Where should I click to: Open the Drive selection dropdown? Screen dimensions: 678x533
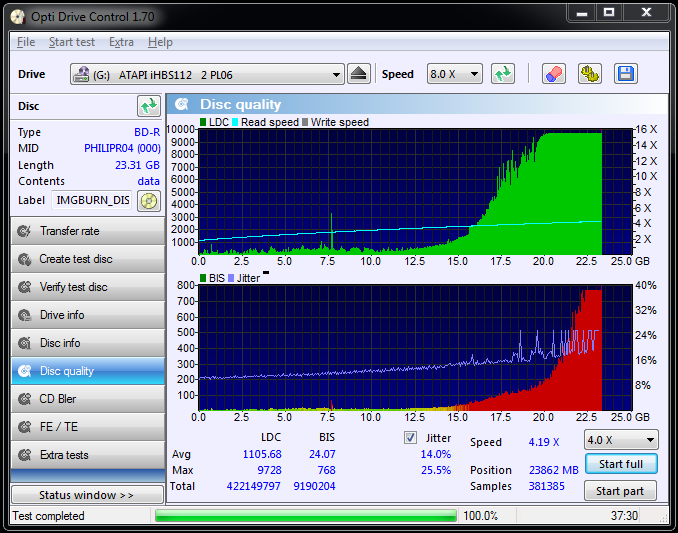click(x=207, y=74)
